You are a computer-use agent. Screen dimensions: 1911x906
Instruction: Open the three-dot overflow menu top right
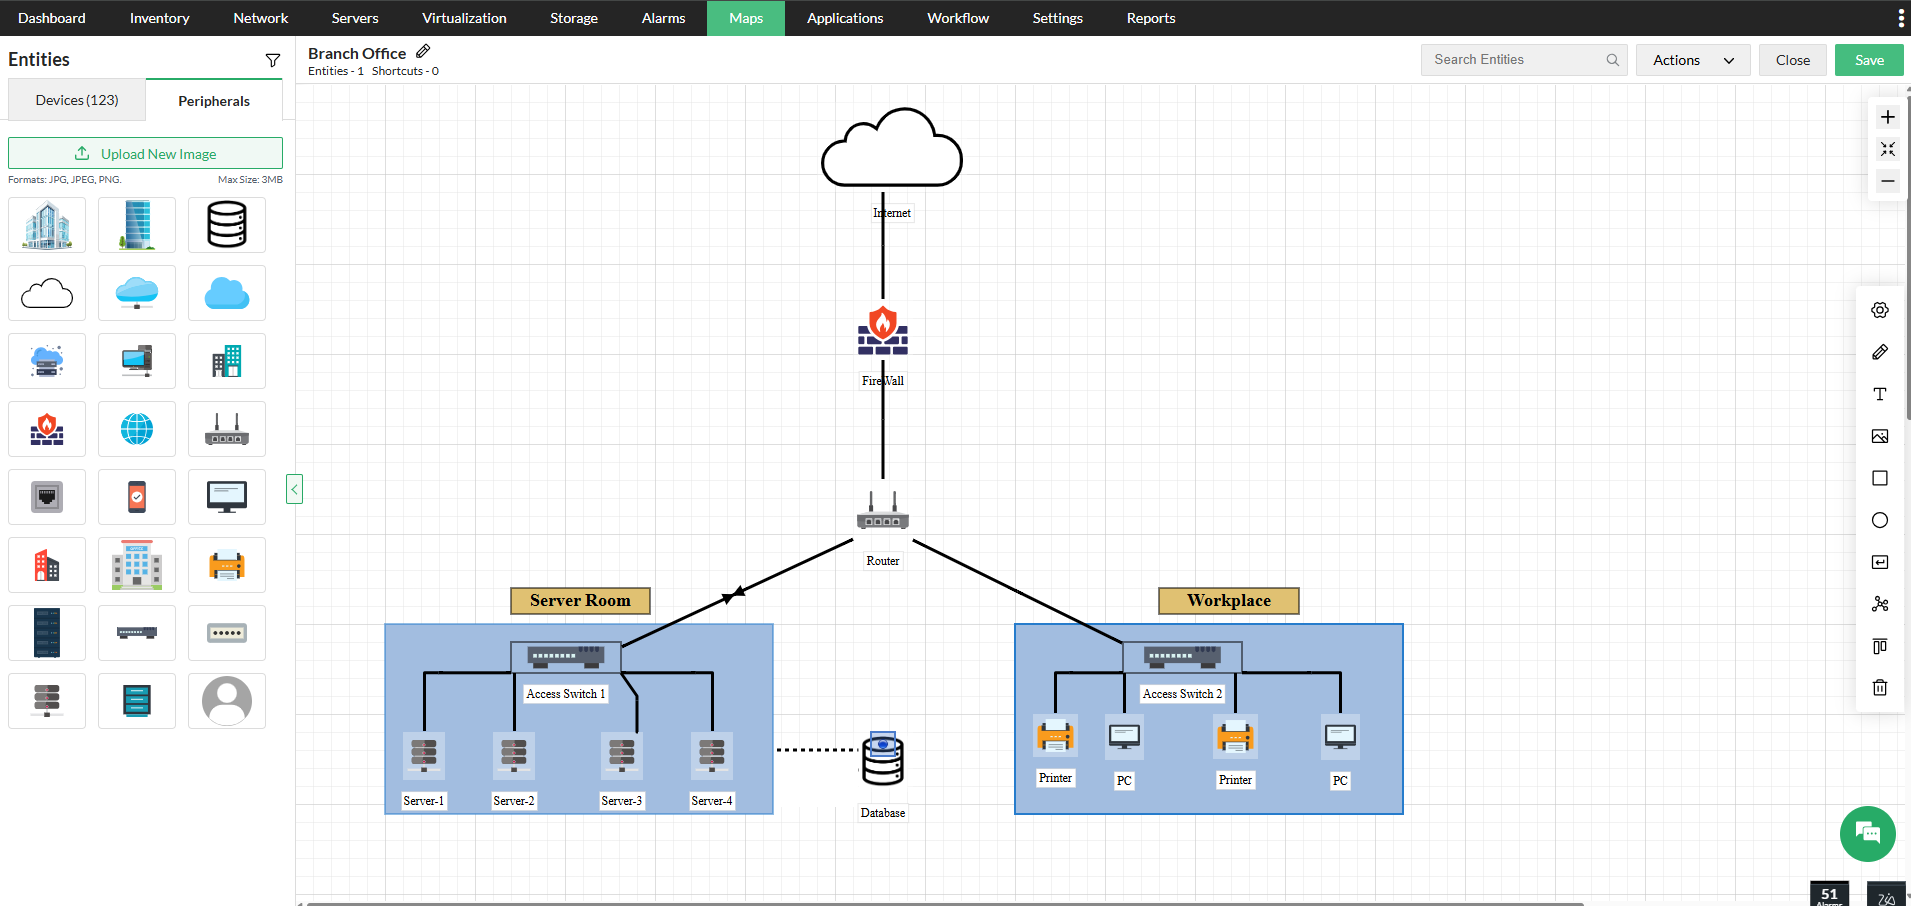click(1901, 18)
